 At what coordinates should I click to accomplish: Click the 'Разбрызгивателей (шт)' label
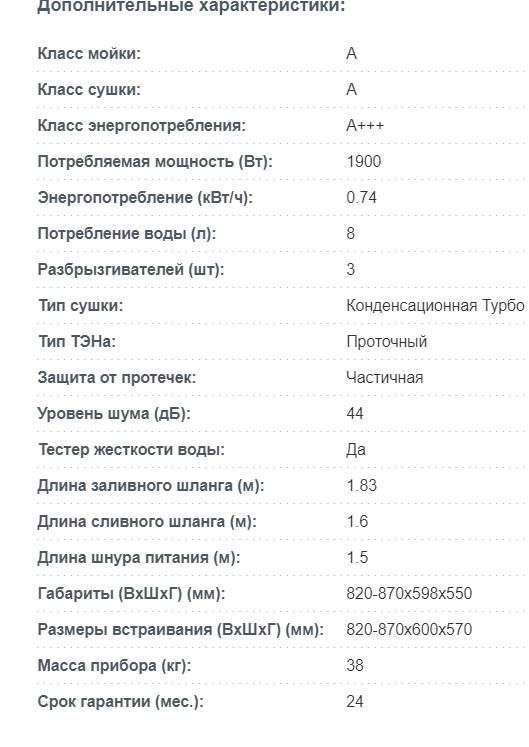tap(131, 270)
